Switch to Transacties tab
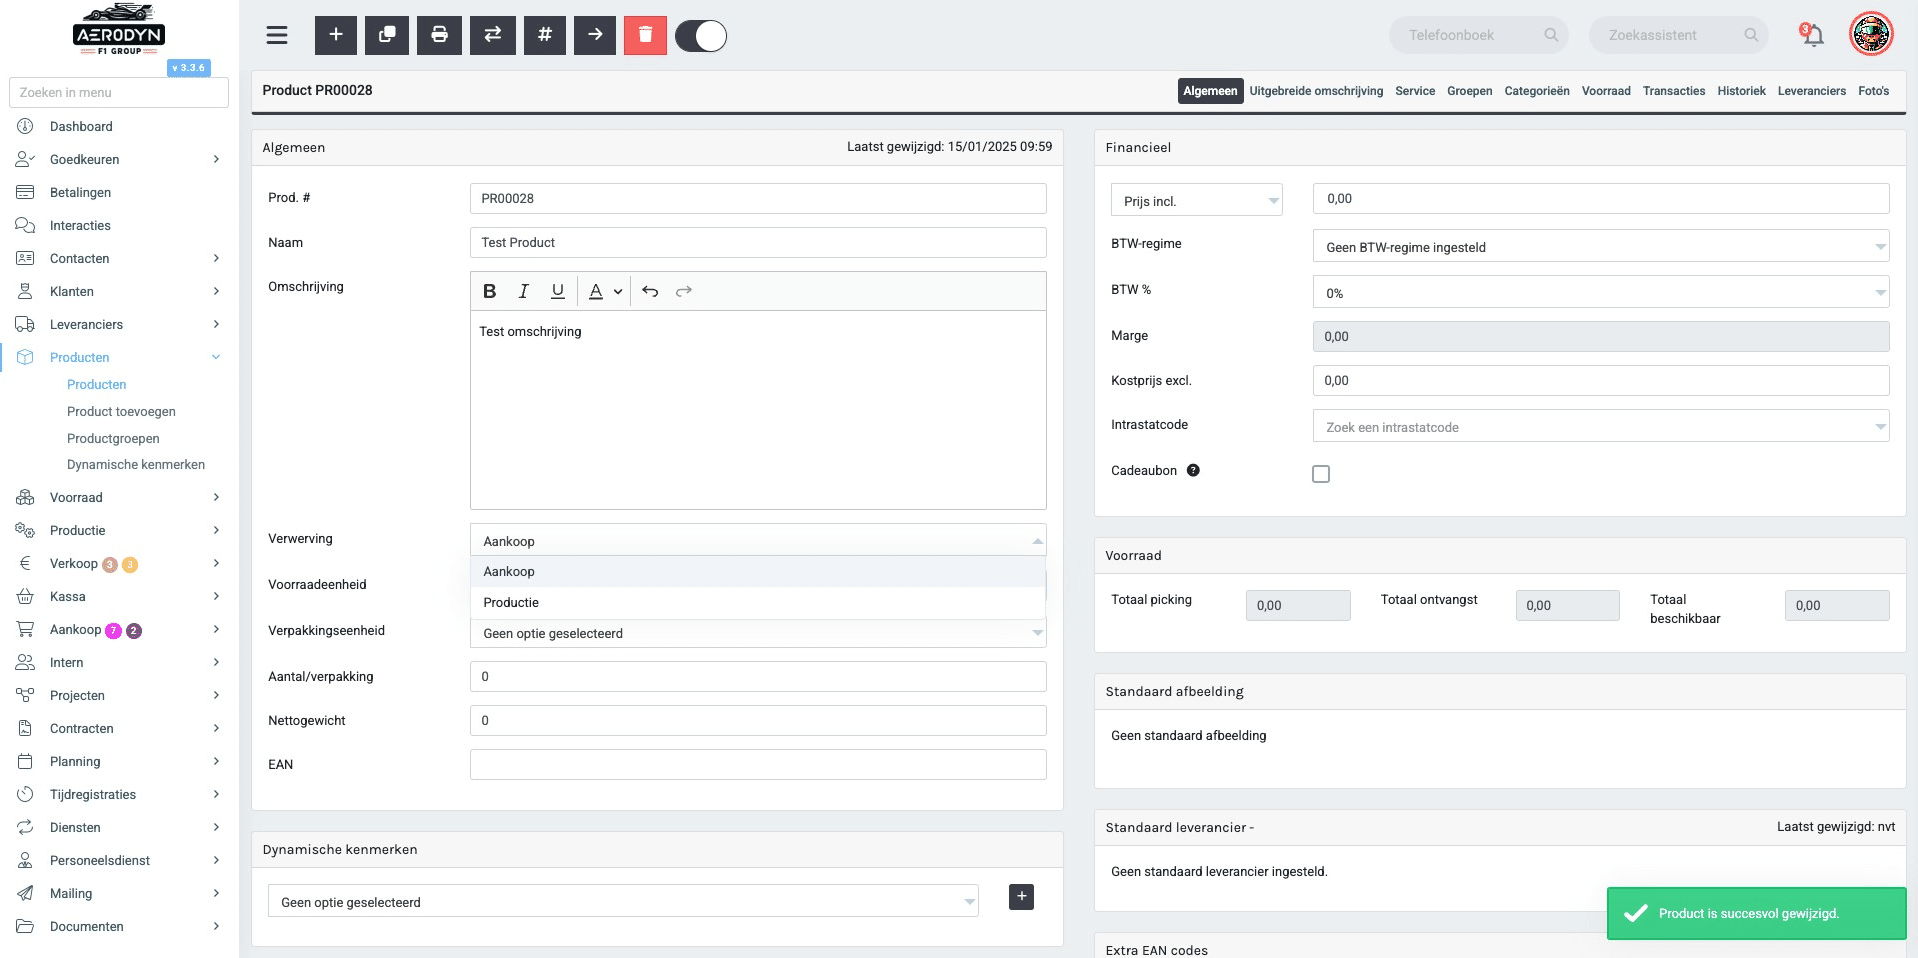The image size is (1918, 958). (1674, 91)
